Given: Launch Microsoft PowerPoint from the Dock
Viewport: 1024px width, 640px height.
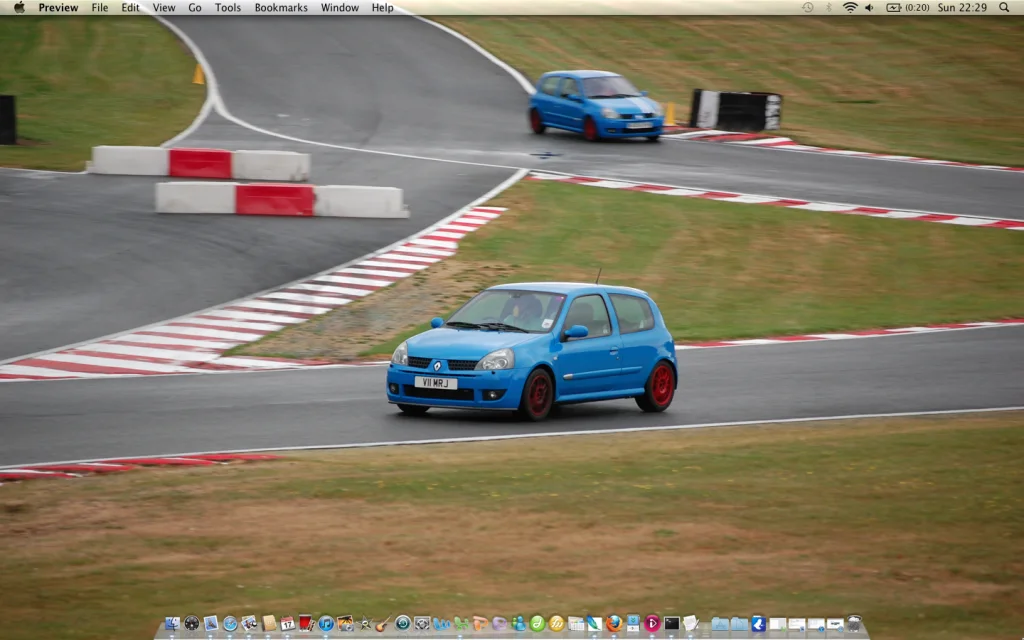Looking at the screenshot, I should pos(481,624).
